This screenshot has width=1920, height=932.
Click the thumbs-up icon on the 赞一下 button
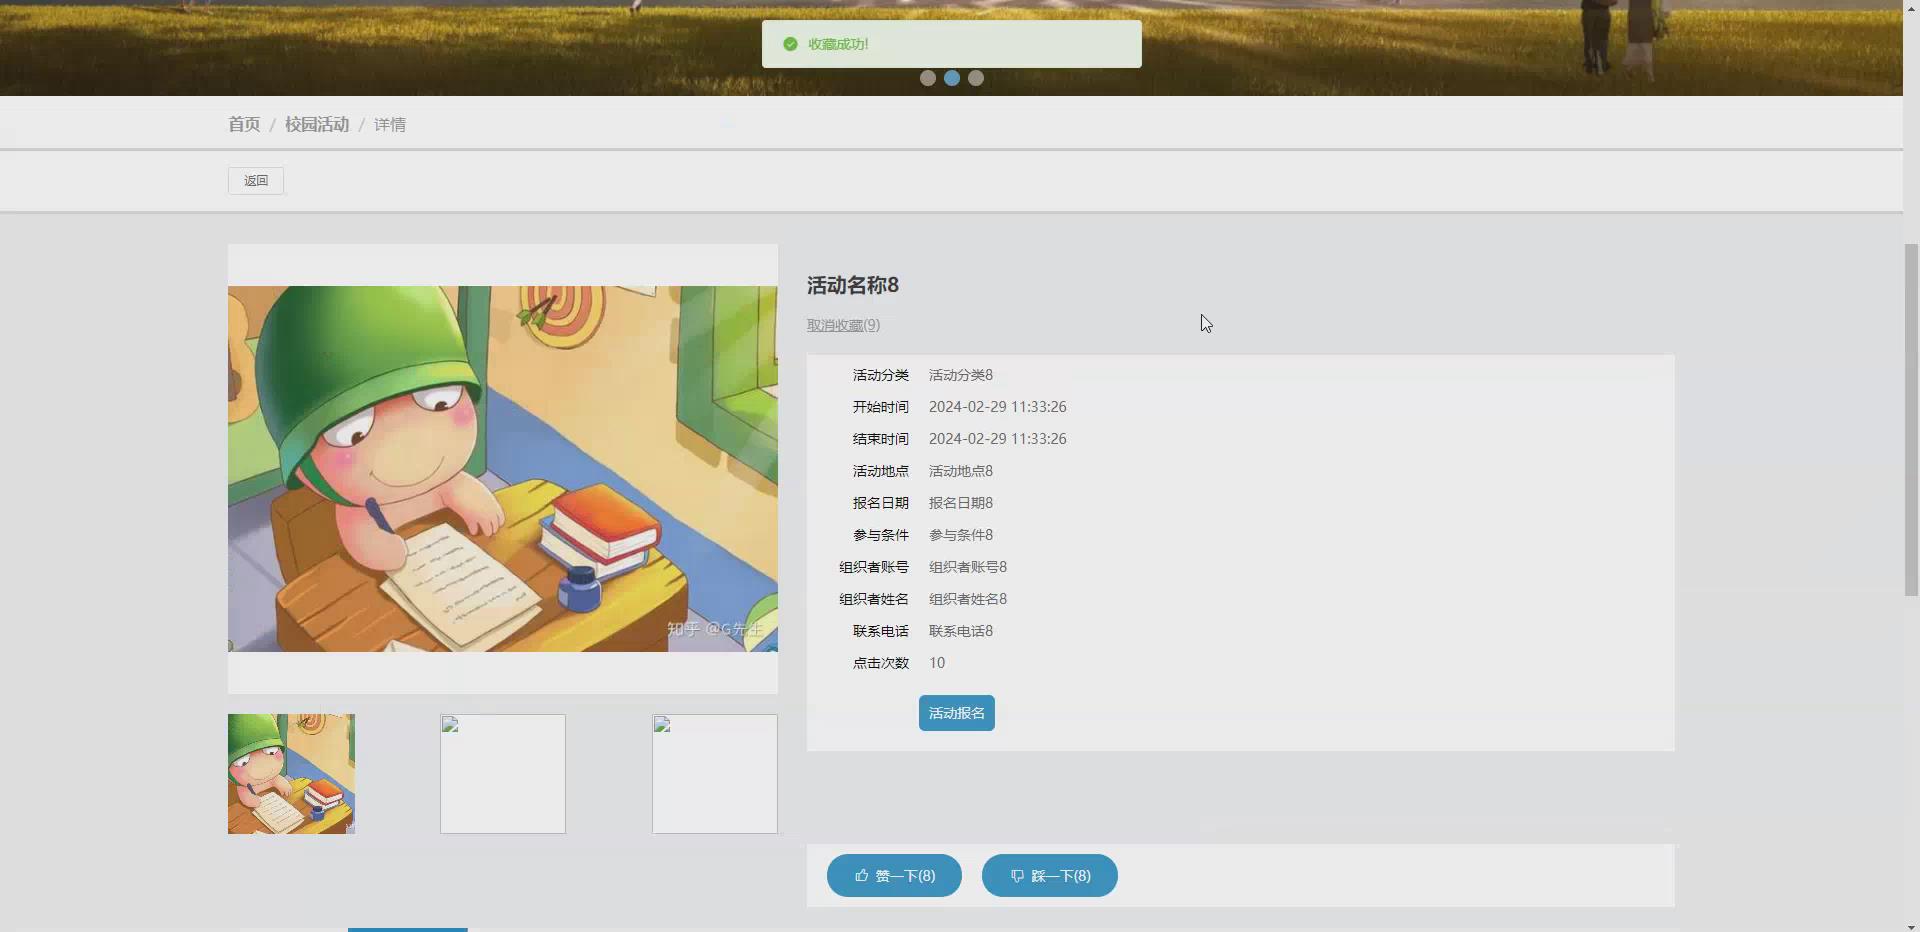coord(861,876)
